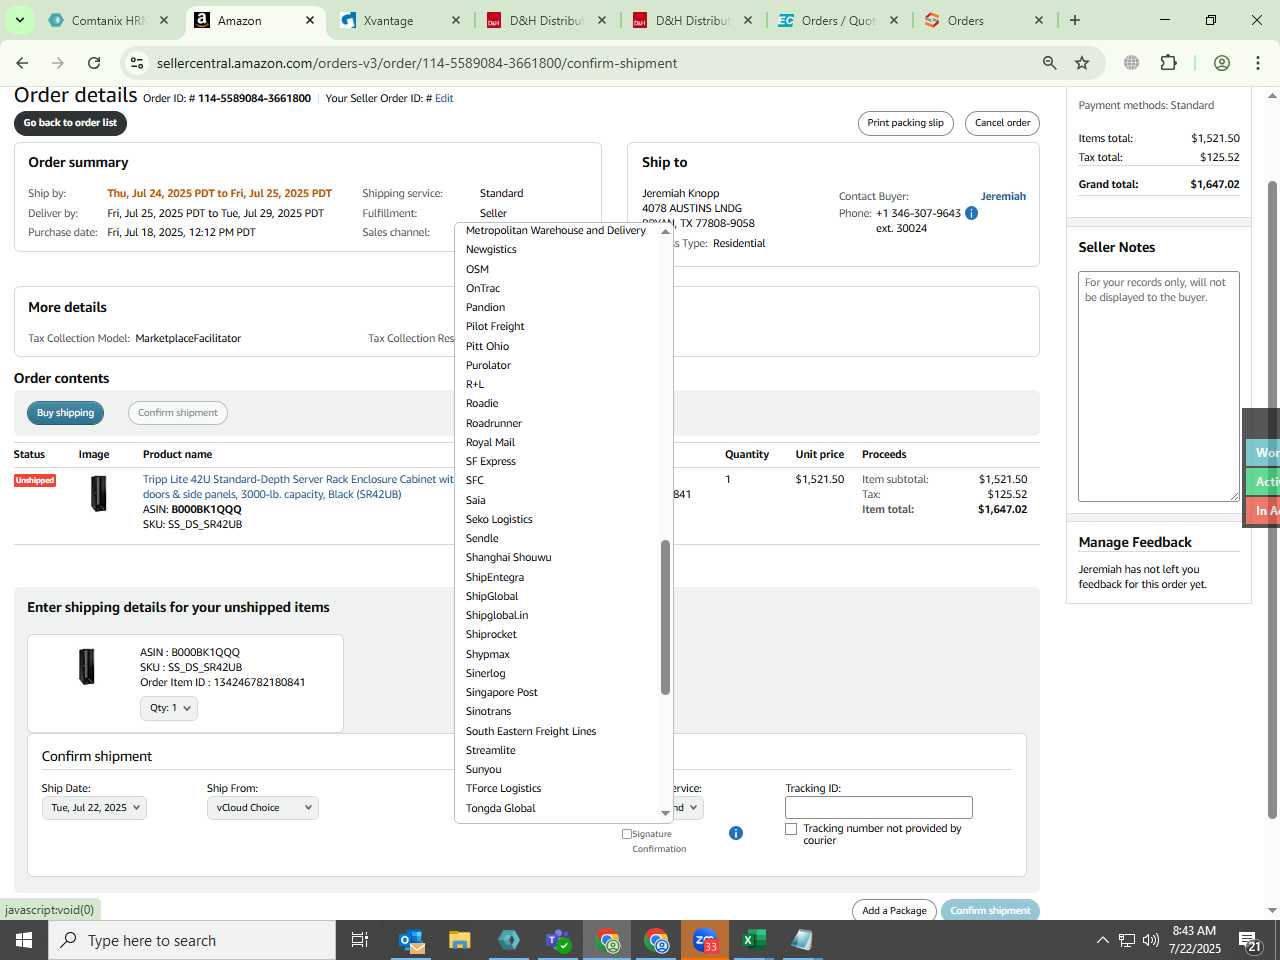The height and width of the screenshot is (960, 1280).
Task: Click the zoom magnifier icon in address bar
Action: pyautogui.click(x=1049, y=63)
